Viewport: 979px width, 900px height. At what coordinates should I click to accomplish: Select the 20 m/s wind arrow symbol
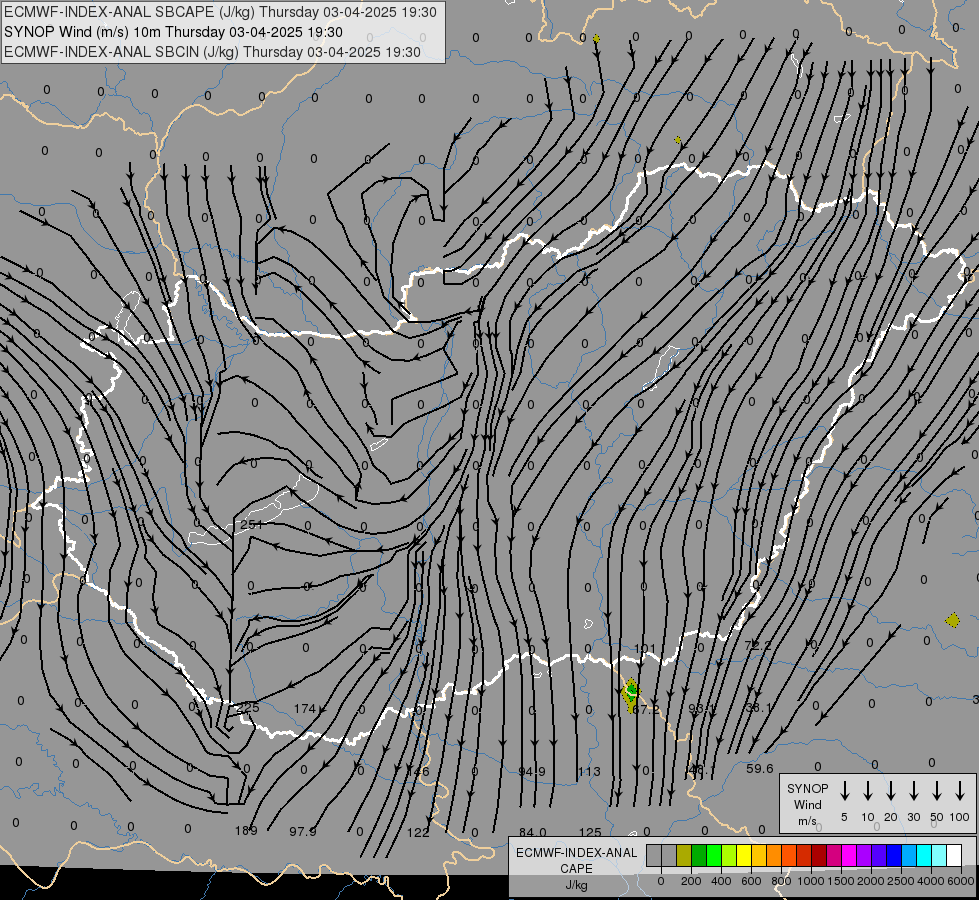click(891, 790)
